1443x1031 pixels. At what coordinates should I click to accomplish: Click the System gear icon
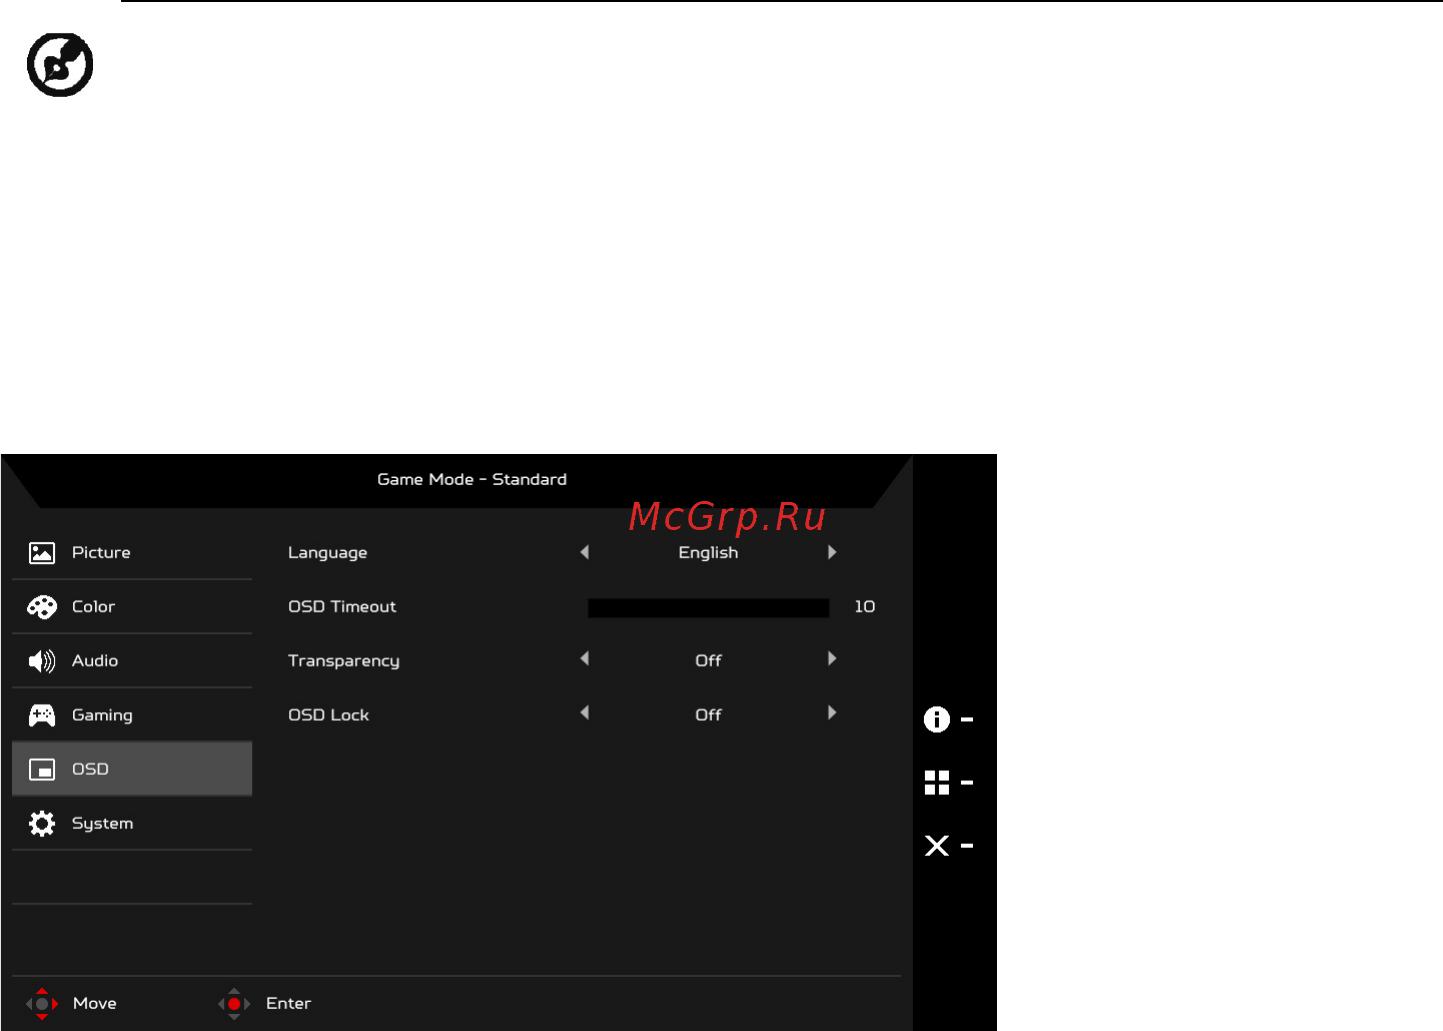click(42, 823)
